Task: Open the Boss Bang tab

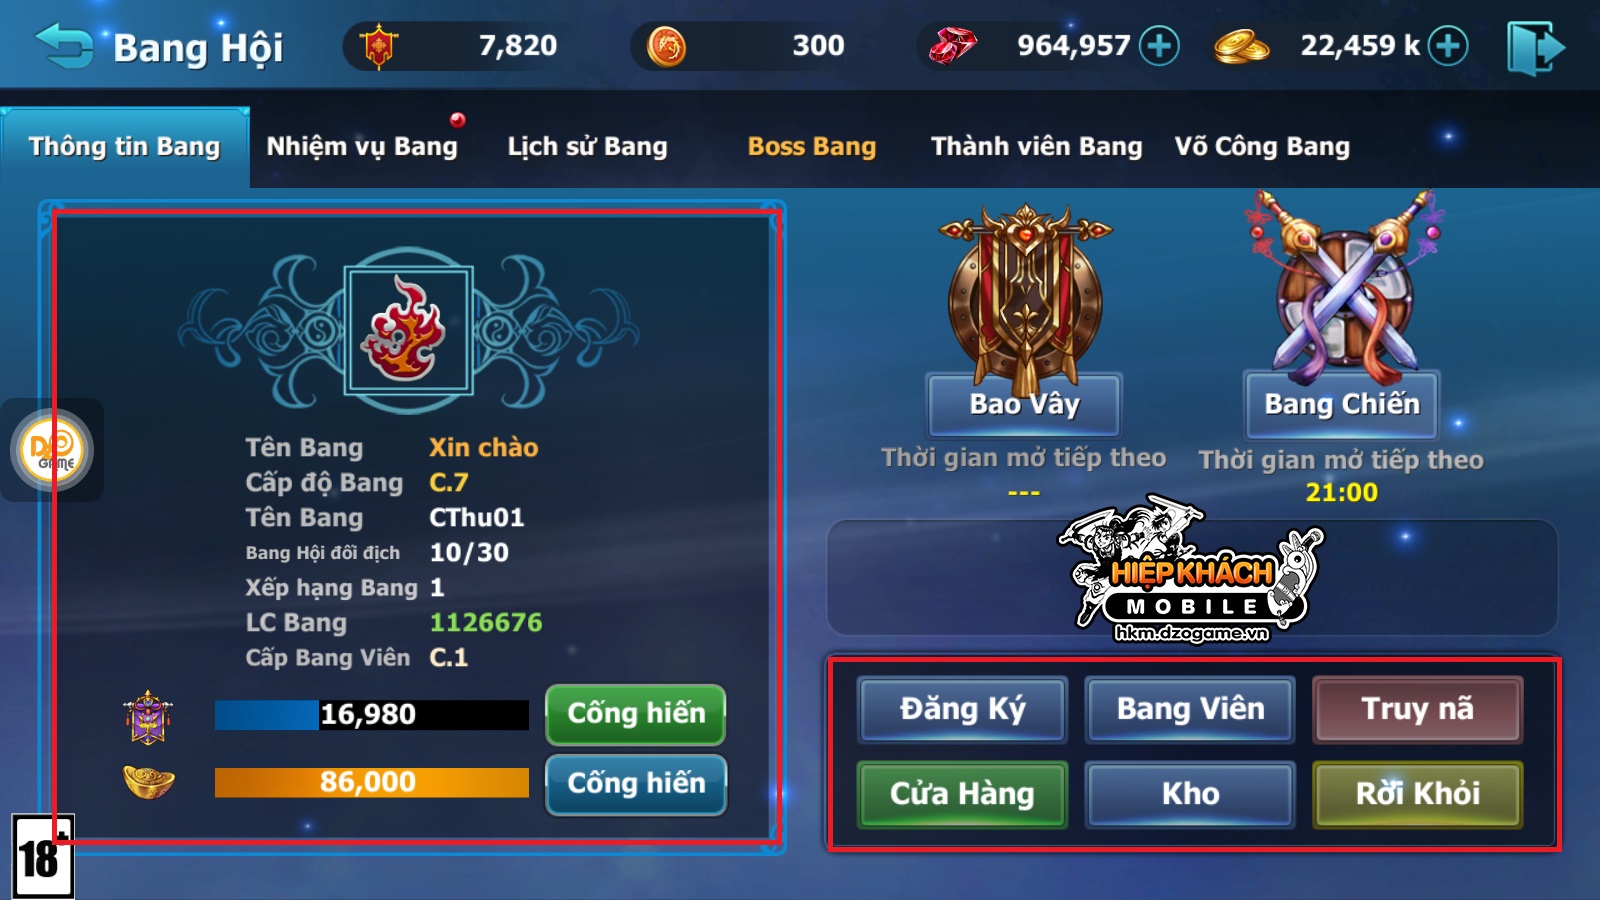Action: [812, 146]
